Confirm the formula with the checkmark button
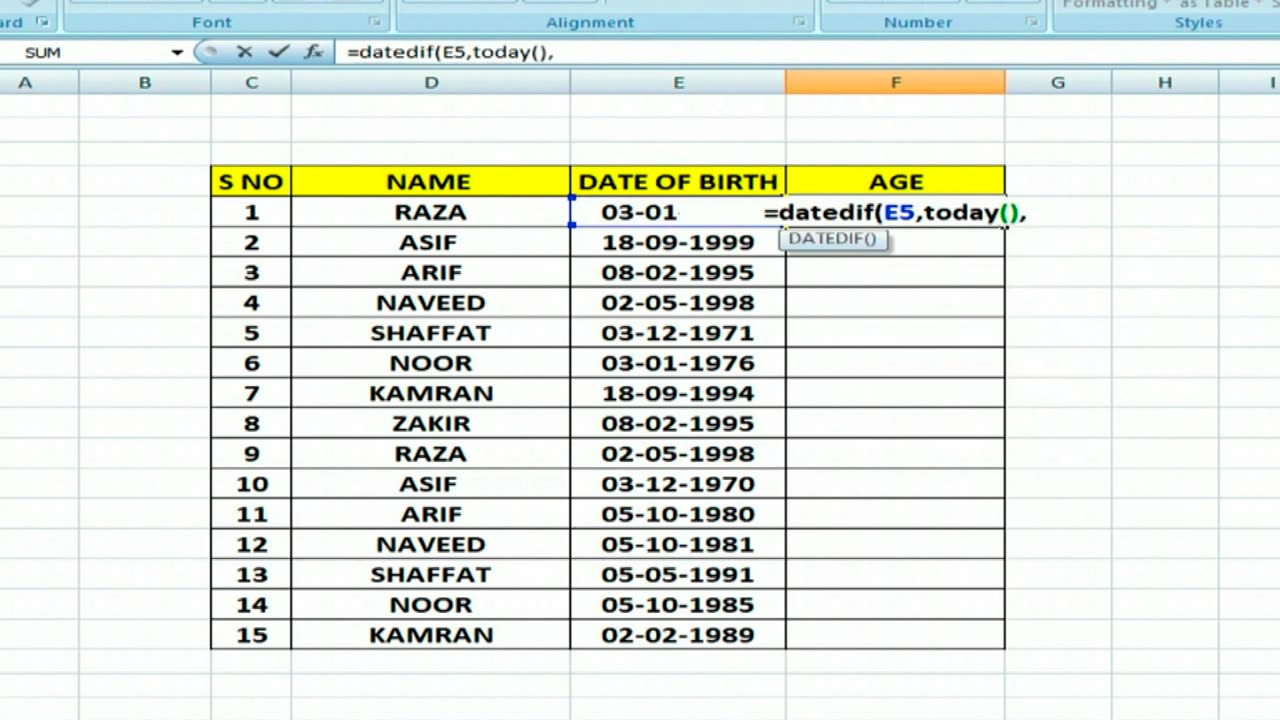Viewport: 1280px width, 720px height. [278, 52]
